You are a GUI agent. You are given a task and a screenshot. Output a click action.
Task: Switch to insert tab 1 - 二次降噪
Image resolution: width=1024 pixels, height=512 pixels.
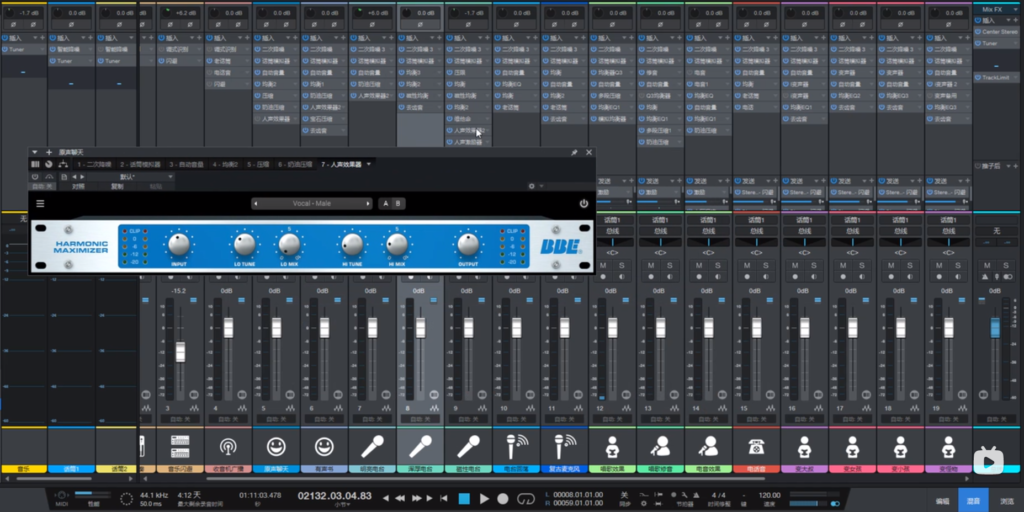(92, 164)
